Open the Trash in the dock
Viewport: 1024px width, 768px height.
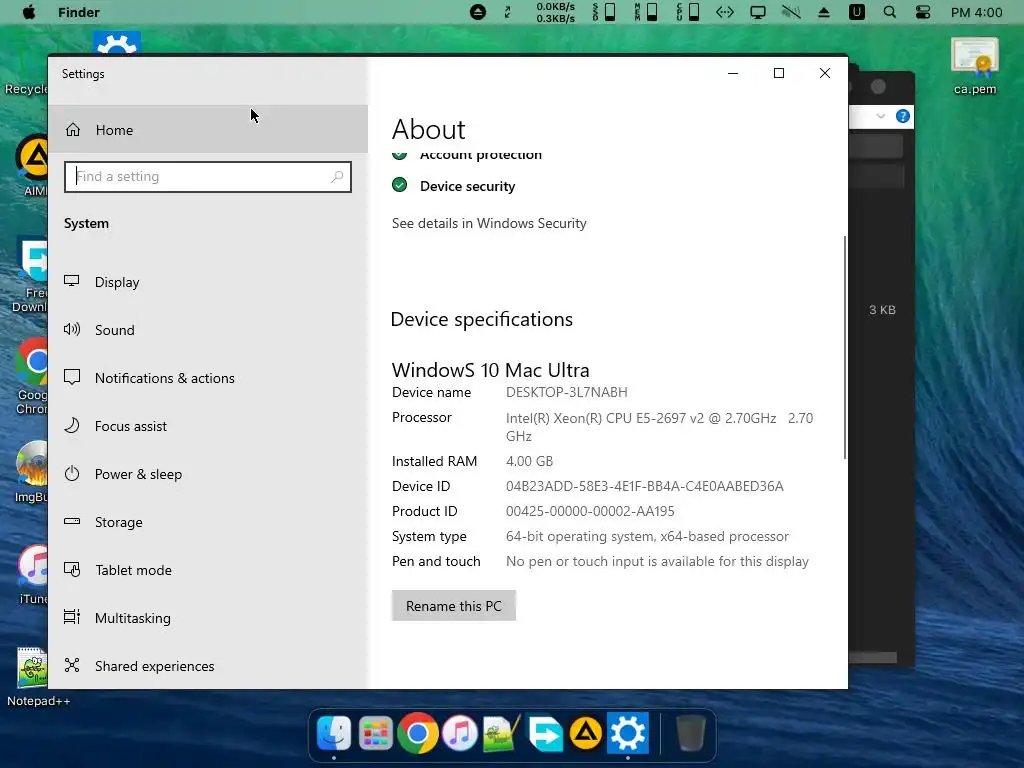click(x=690, y=733)
